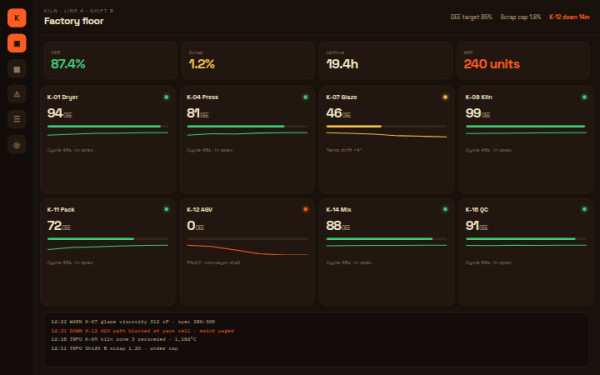Open the 240 units WIP summary card

[523, 60]
